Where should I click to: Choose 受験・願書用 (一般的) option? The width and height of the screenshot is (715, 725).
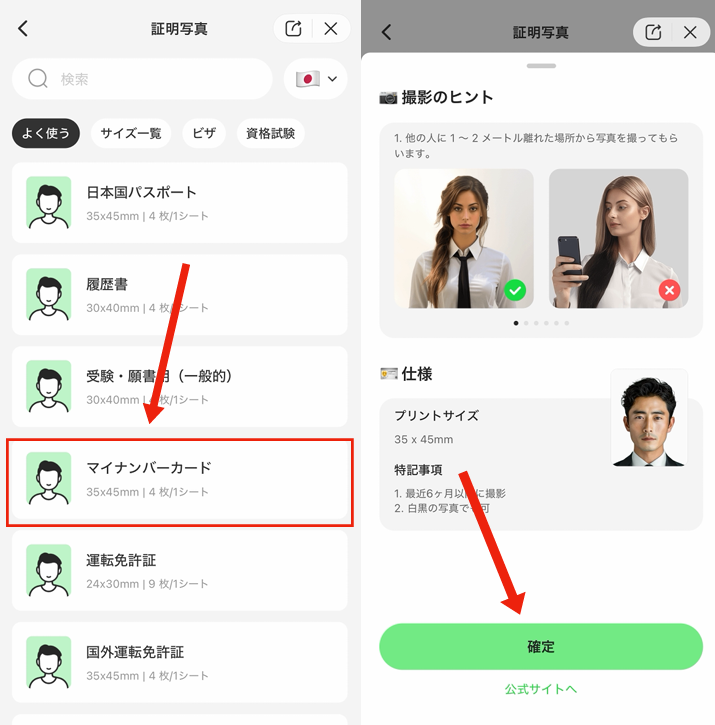tap(179, 387)
